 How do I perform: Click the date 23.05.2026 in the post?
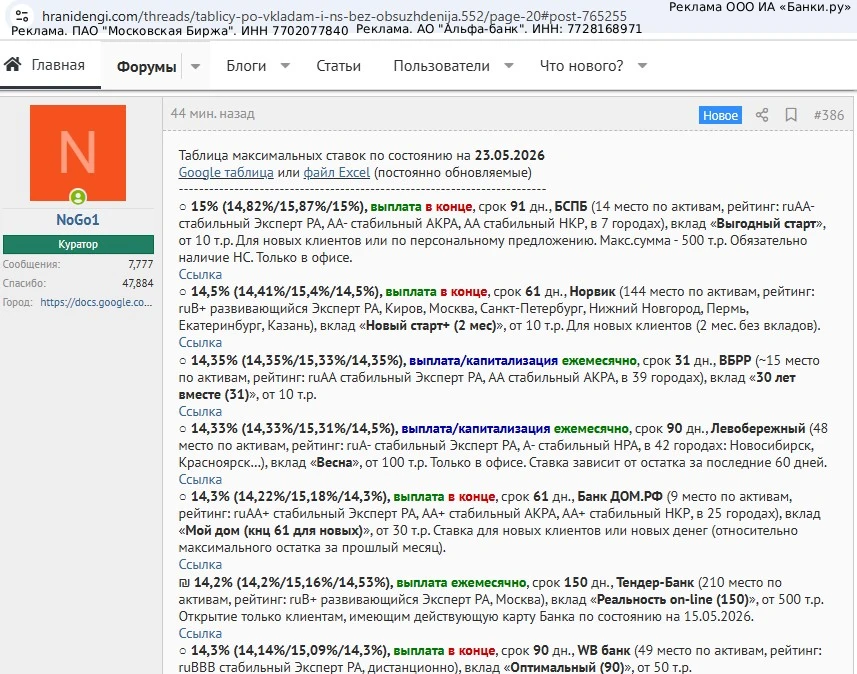509,155
